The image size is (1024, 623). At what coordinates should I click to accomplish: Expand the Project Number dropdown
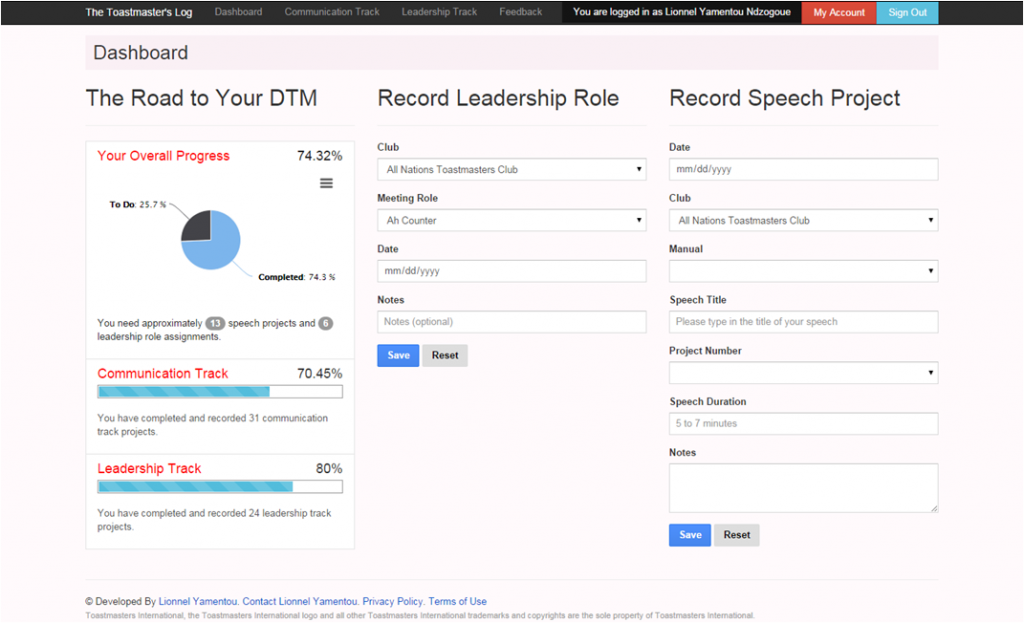pos(803,373)
